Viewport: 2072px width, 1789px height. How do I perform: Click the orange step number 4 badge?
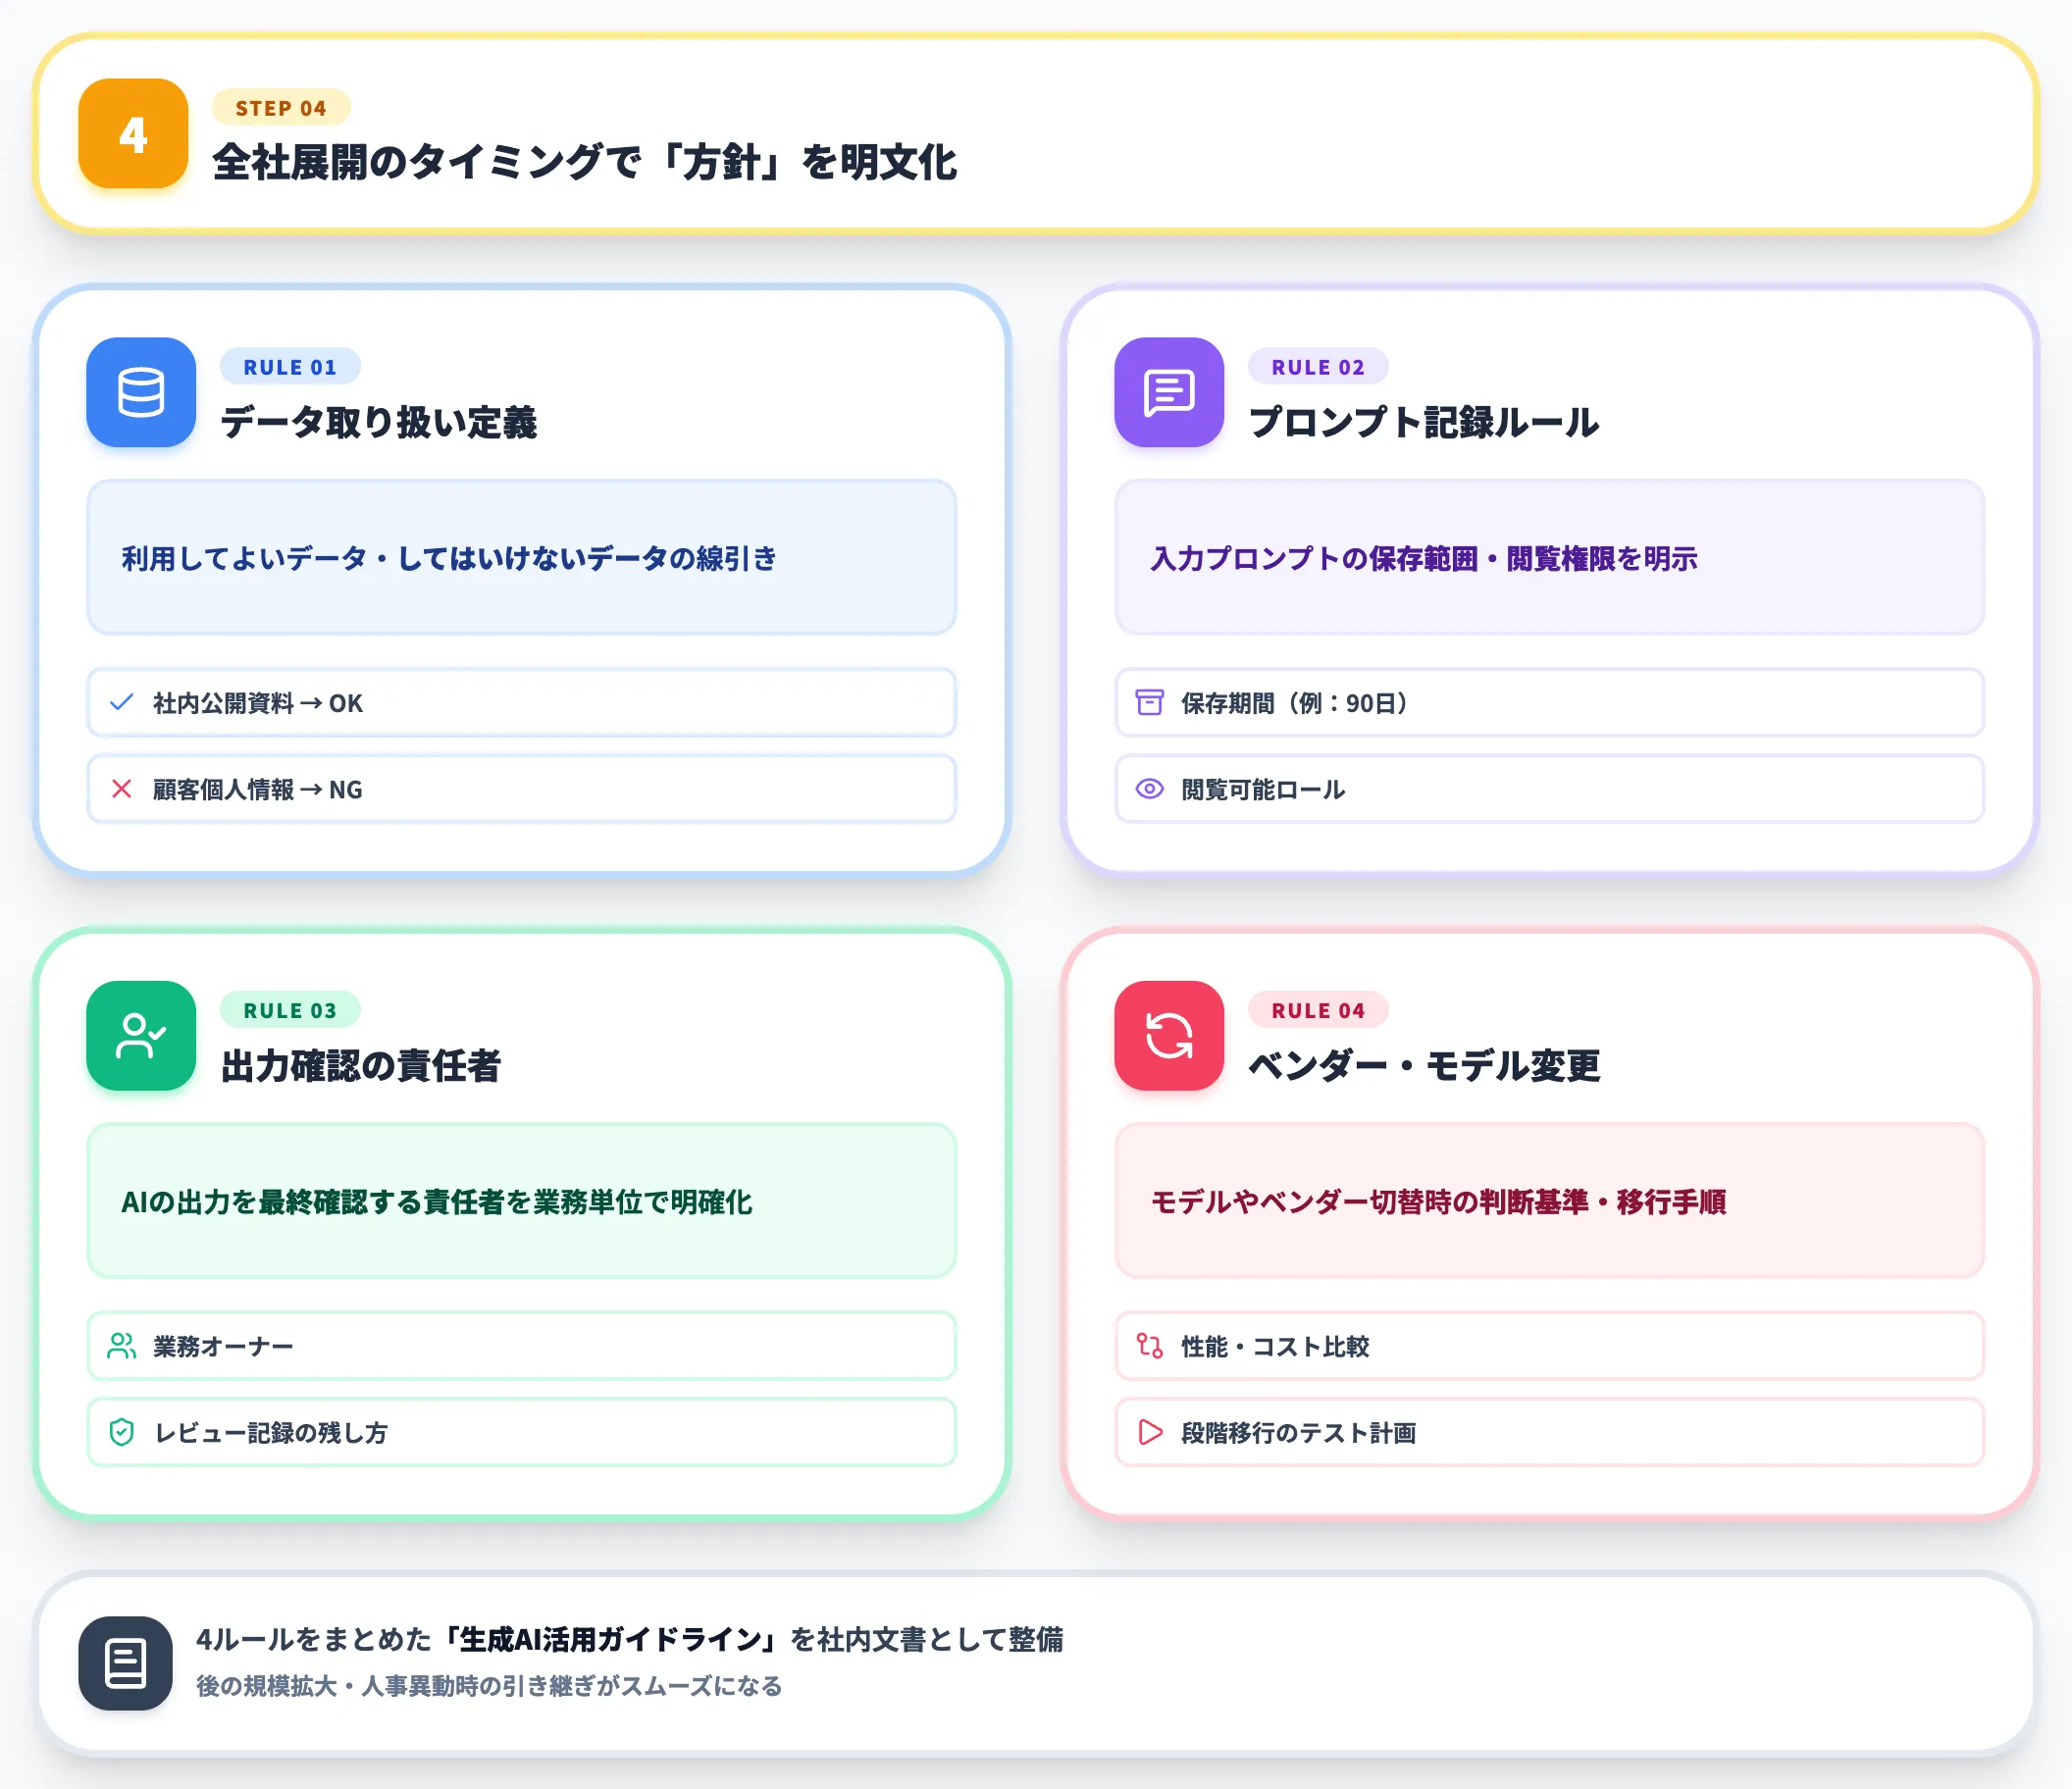click(x=133, y=133)
